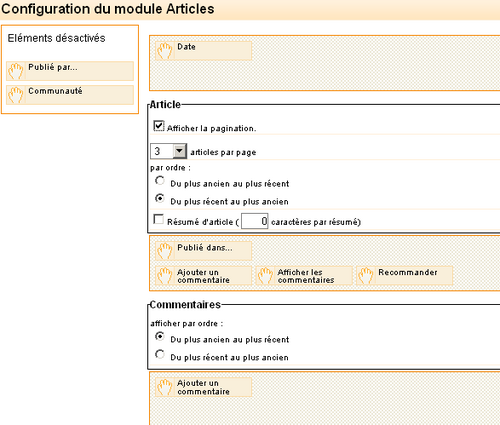Screen dimensions: 500x425
Task: Click hand icon of Ajouter un commentaire in the Article elements area
Action: coord(165,276)
